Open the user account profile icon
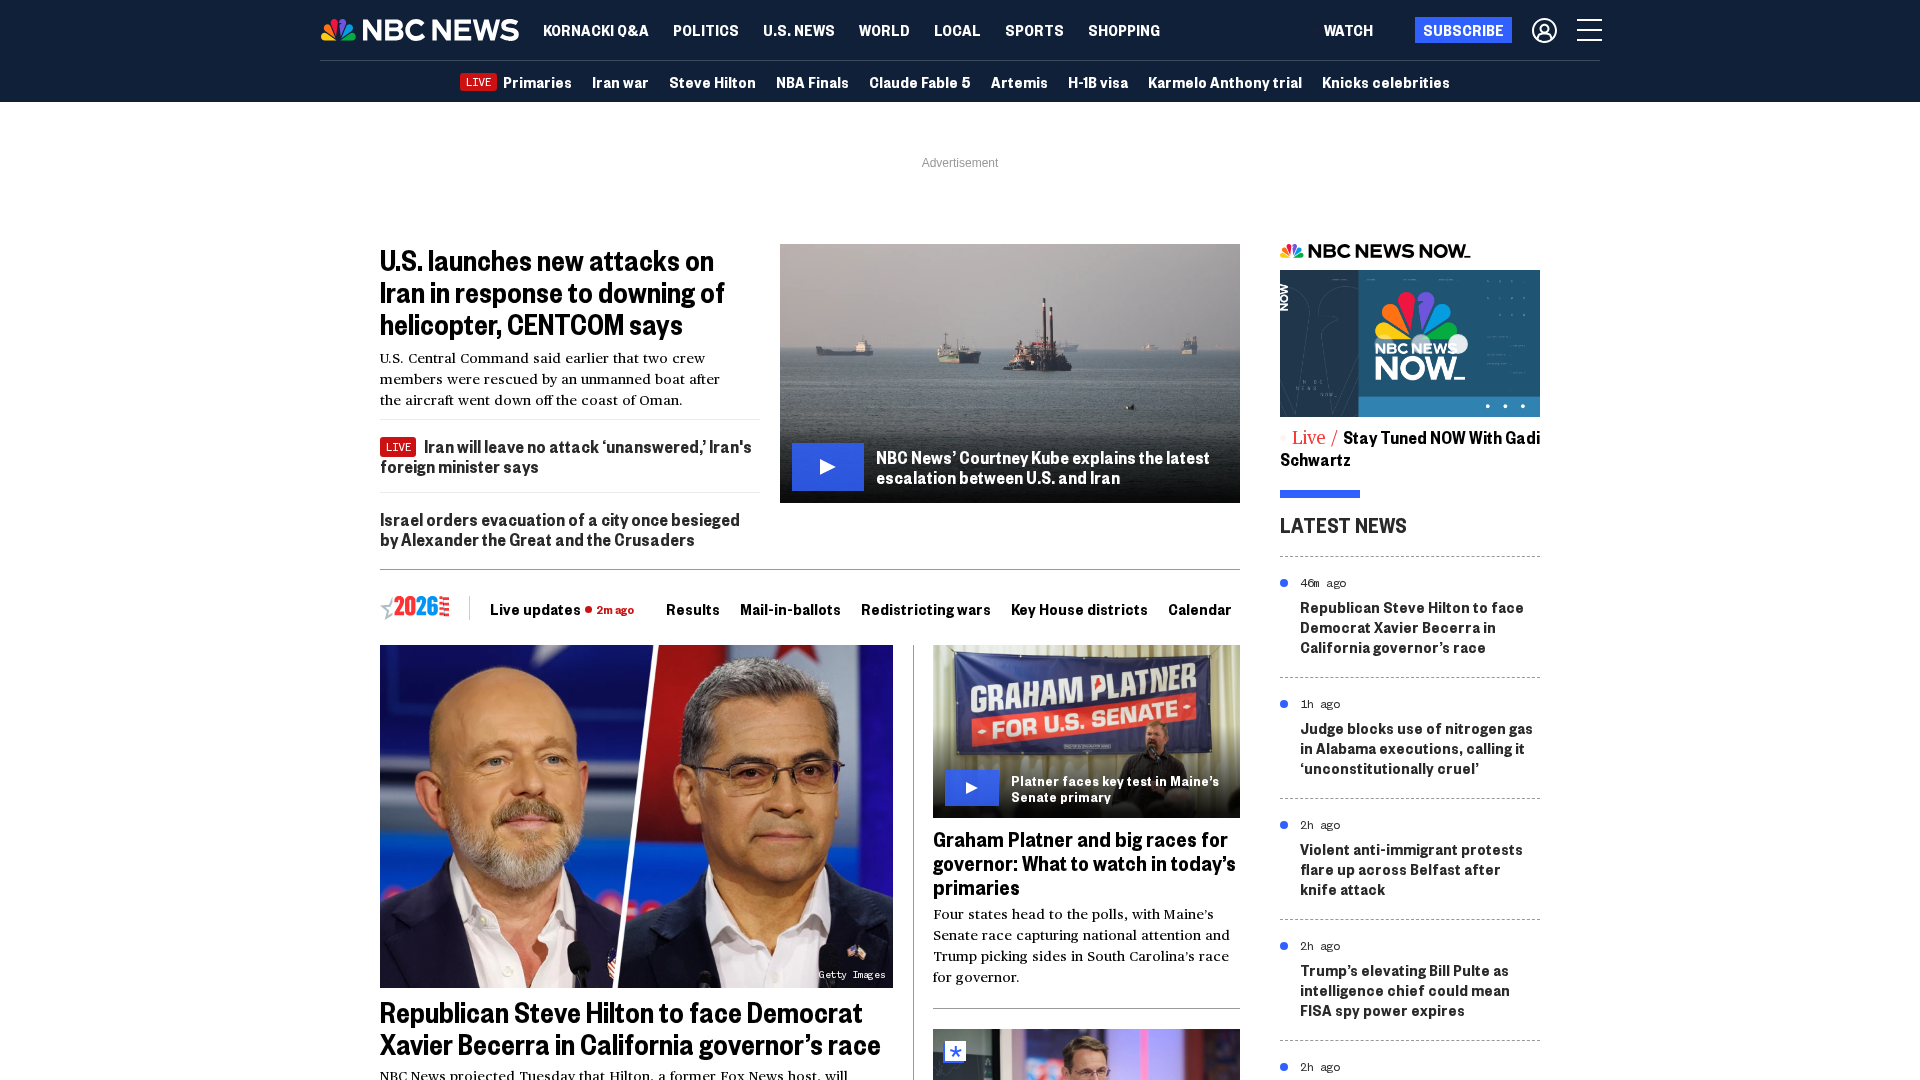 tap(1544, 30)
